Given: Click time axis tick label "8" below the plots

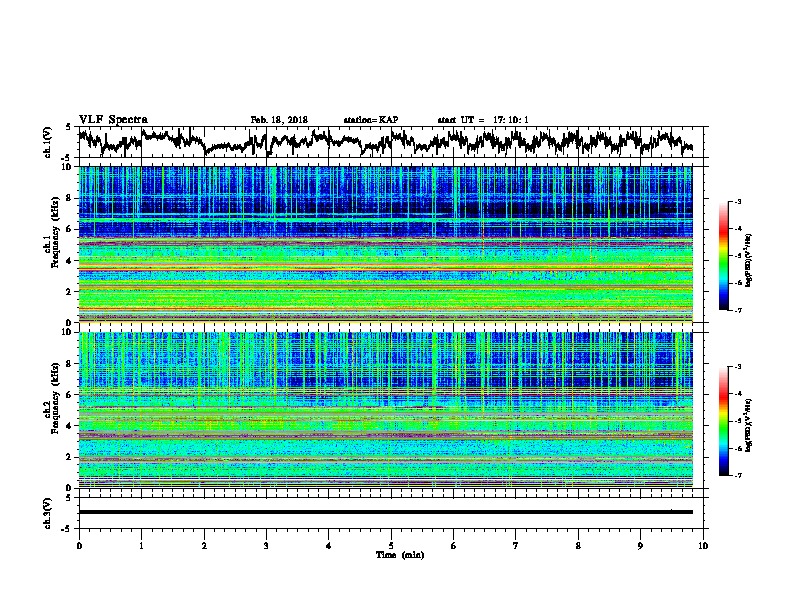Looking at the screenshot, I should tap(578, 546).
